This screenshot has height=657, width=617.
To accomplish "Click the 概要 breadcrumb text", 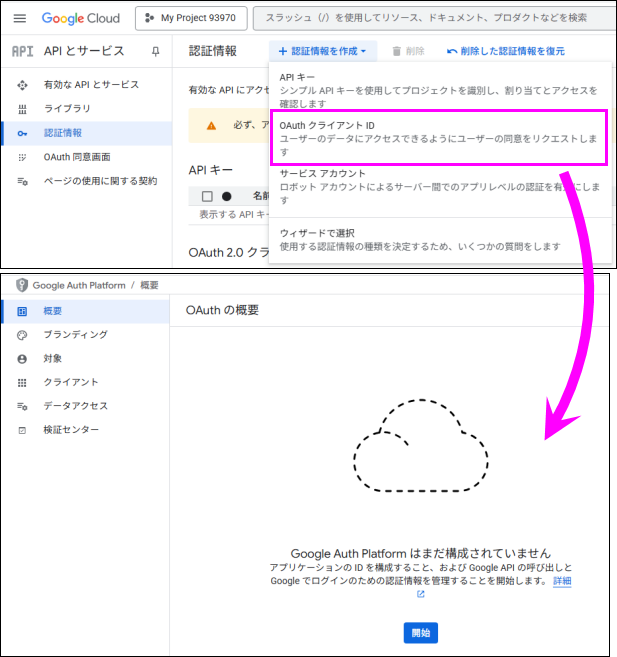I will (x=149, y=285).
